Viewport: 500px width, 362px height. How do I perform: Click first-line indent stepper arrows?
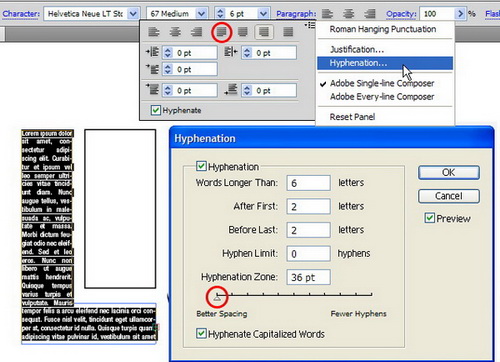pyautogui.click(x=168, y=69)
